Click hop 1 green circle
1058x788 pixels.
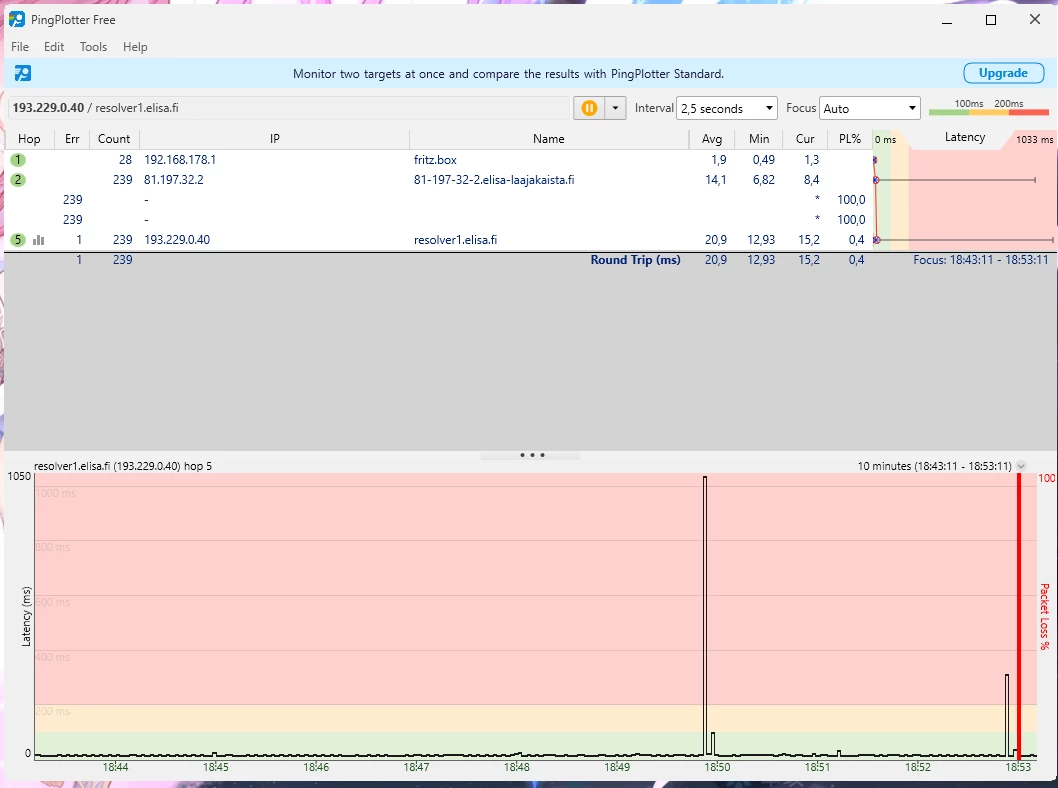(18, 160)
